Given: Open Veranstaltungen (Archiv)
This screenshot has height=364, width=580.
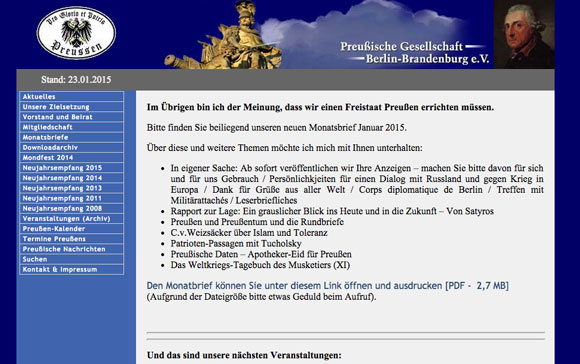Looking at the screenshot, I should (x=72, y=219).
